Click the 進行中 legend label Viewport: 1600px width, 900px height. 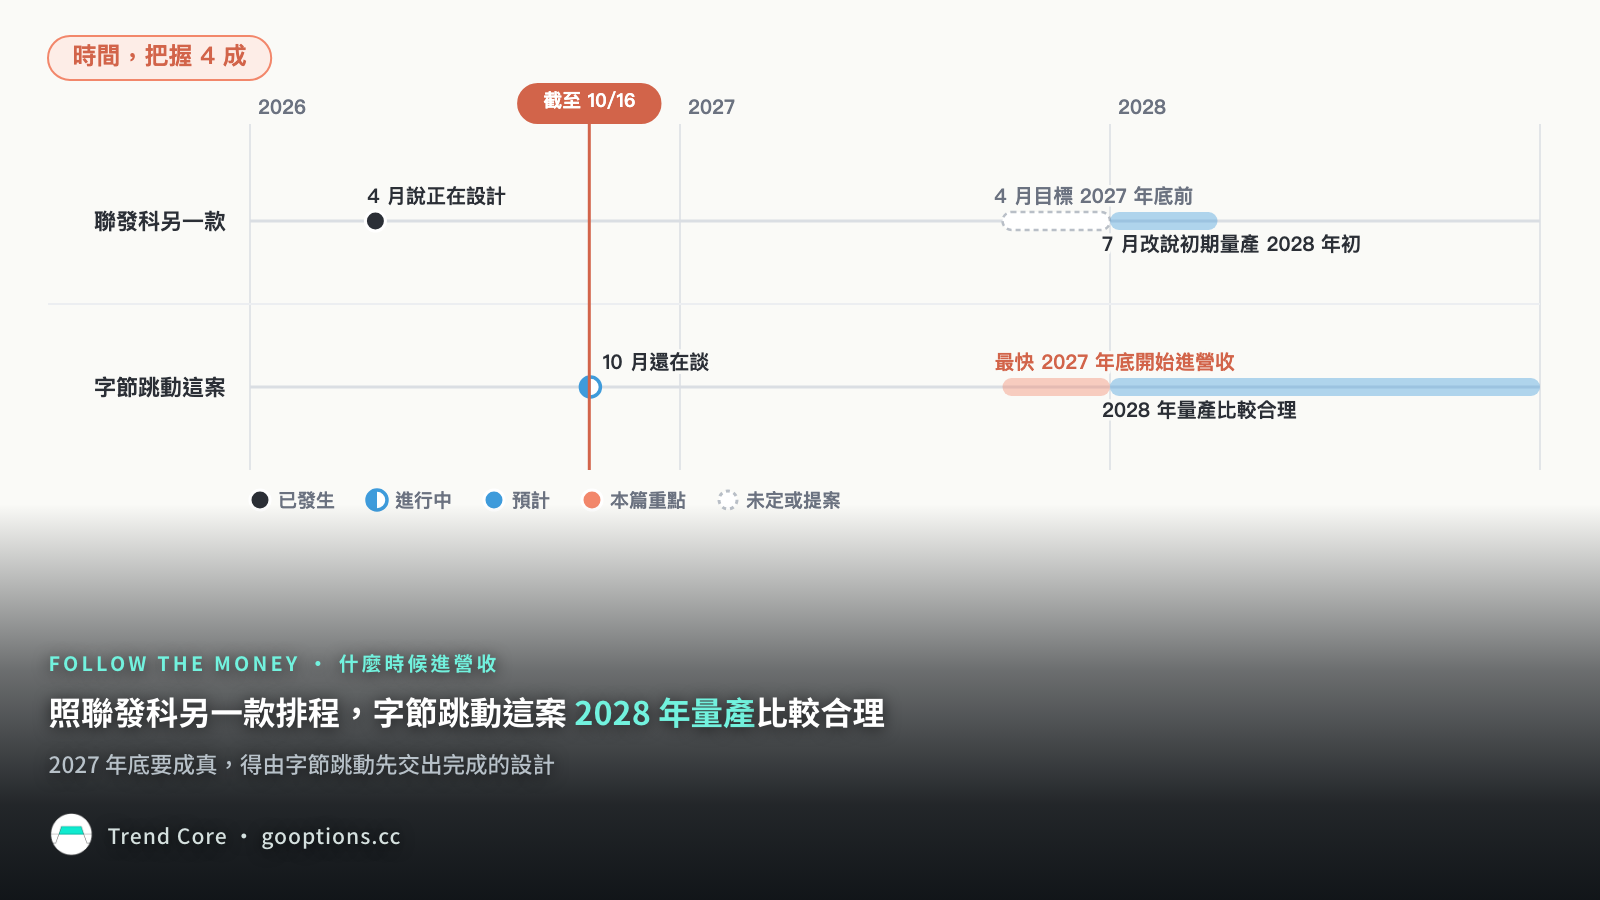coord(423,500)
